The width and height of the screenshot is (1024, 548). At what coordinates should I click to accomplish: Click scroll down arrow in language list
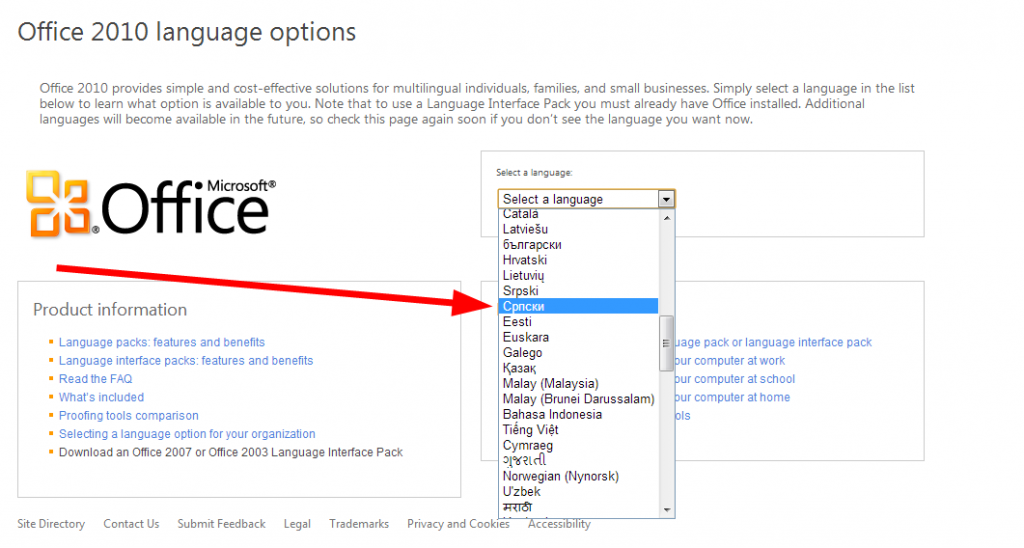667,510
